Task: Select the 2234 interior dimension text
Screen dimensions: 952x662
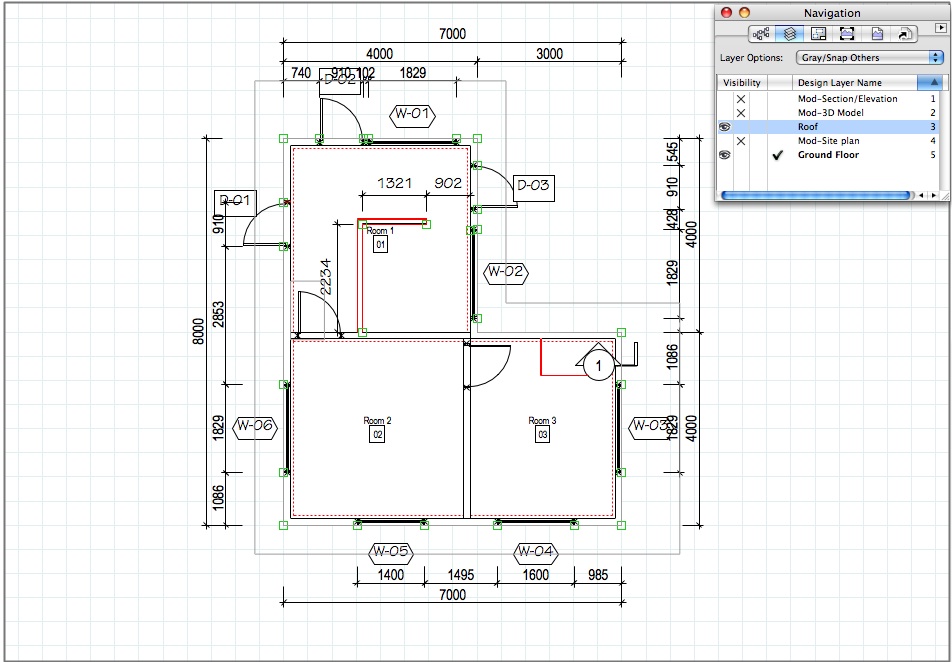Action: [x=325, y=277]
